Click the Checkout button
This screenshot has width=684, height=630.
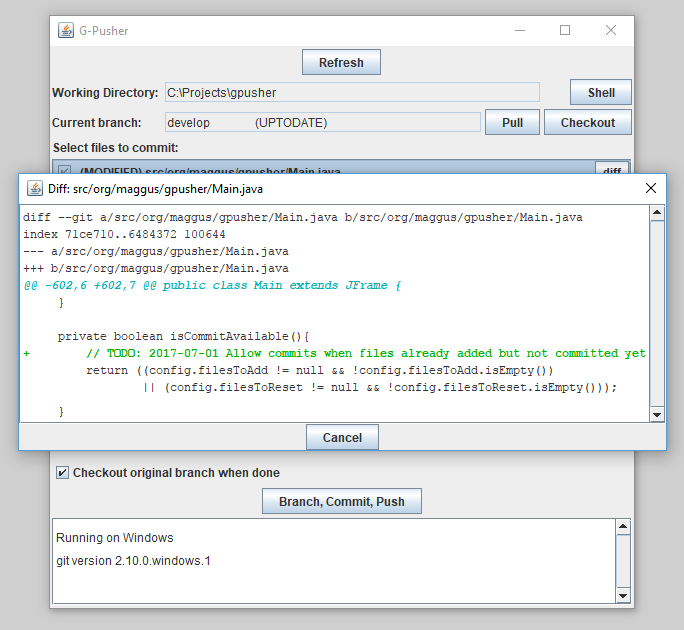pos(587,123)
